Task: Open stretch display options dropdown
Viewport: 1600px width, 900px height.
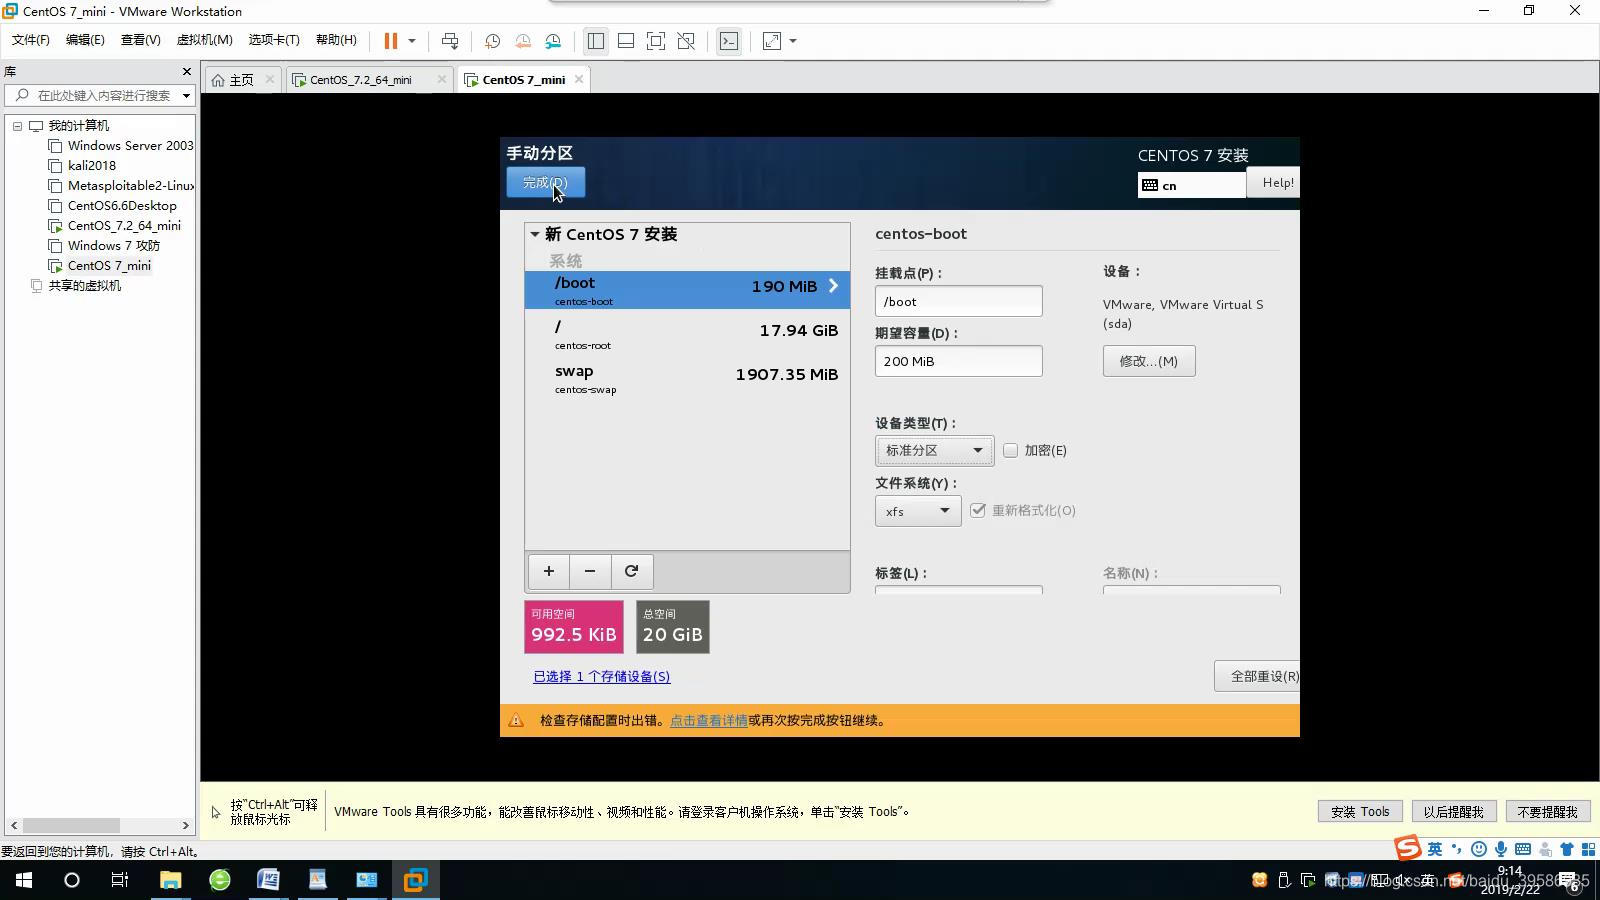Action: pos(793,41)
